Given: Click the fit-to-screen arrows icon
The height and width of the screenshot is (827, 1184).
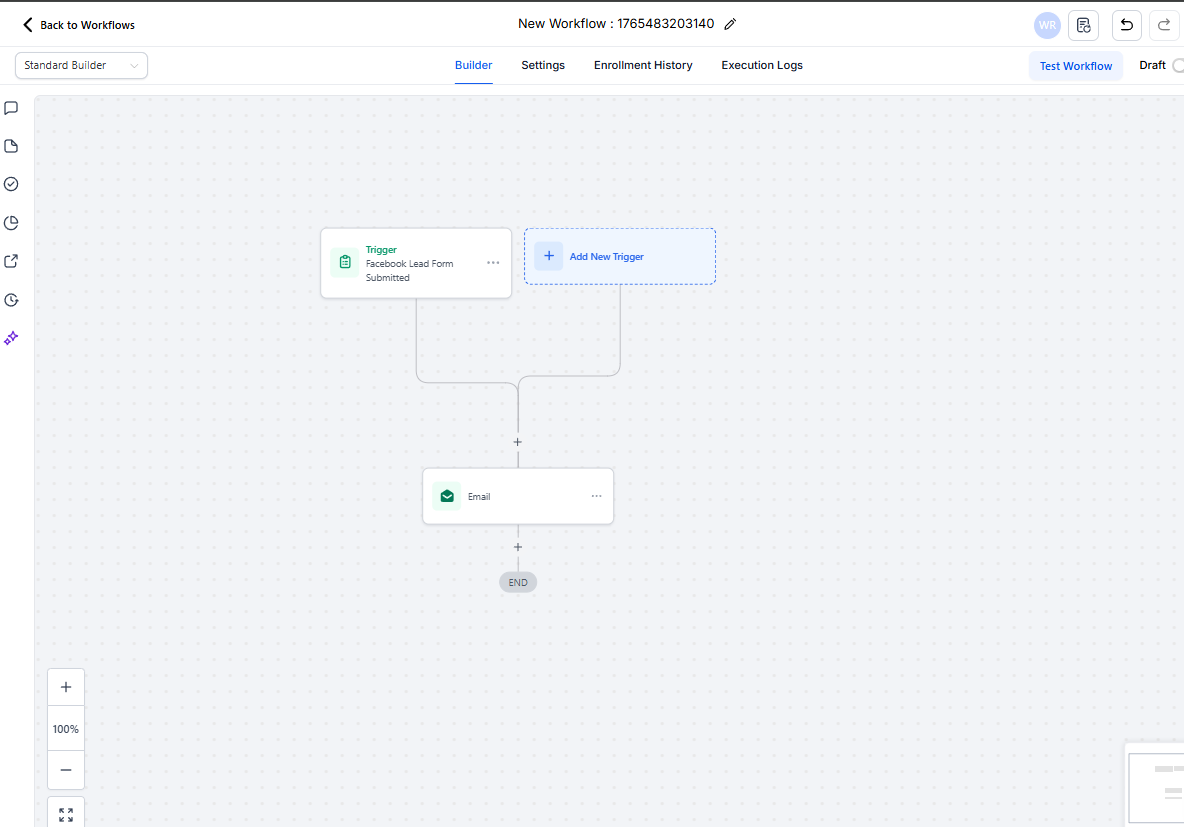Looking at the screenshot, I should pyautogui.click(x=66, y=814).
